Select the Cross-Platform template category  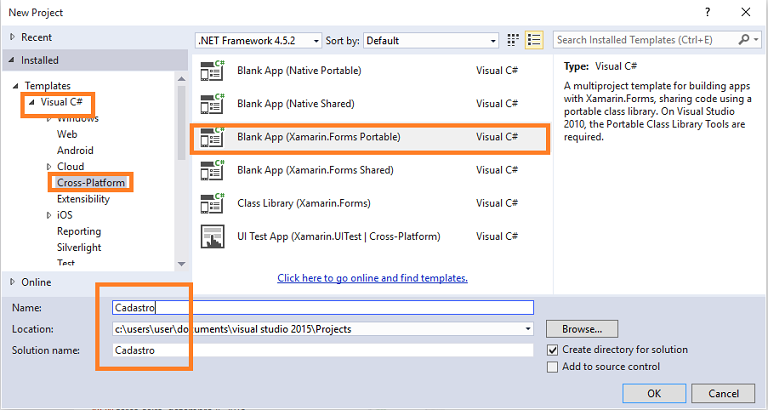point(91,183)
